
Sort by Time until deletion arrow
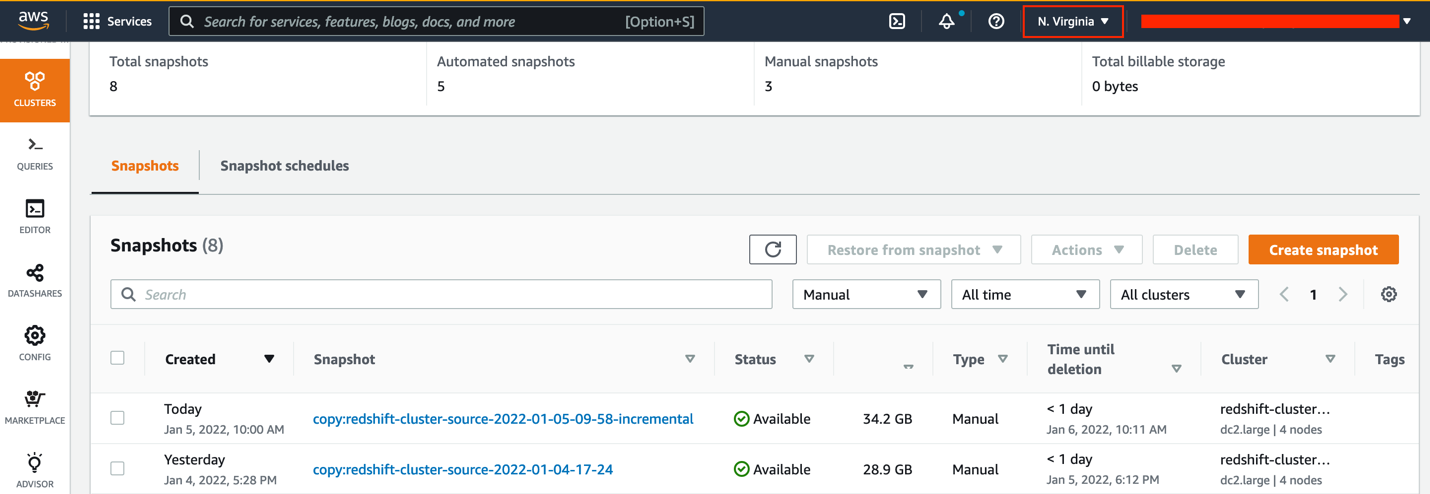point(1176,369)
